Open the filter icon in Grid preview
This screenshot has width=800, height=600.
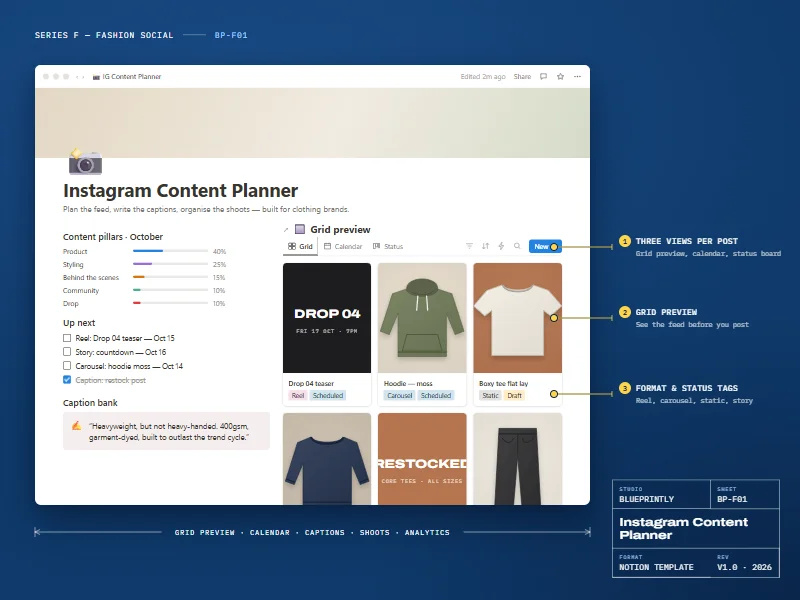click(x=469, y=246)
